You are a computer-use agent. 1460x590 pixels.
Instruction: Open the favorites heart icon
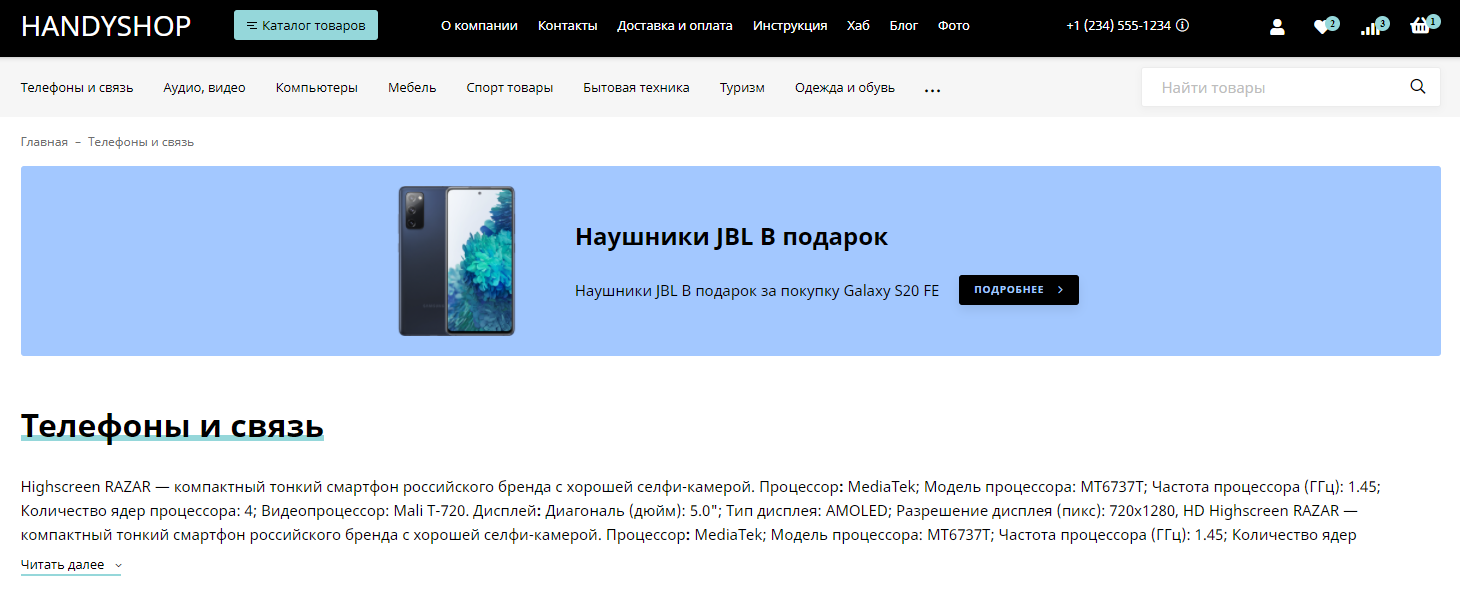(1322, 27)
